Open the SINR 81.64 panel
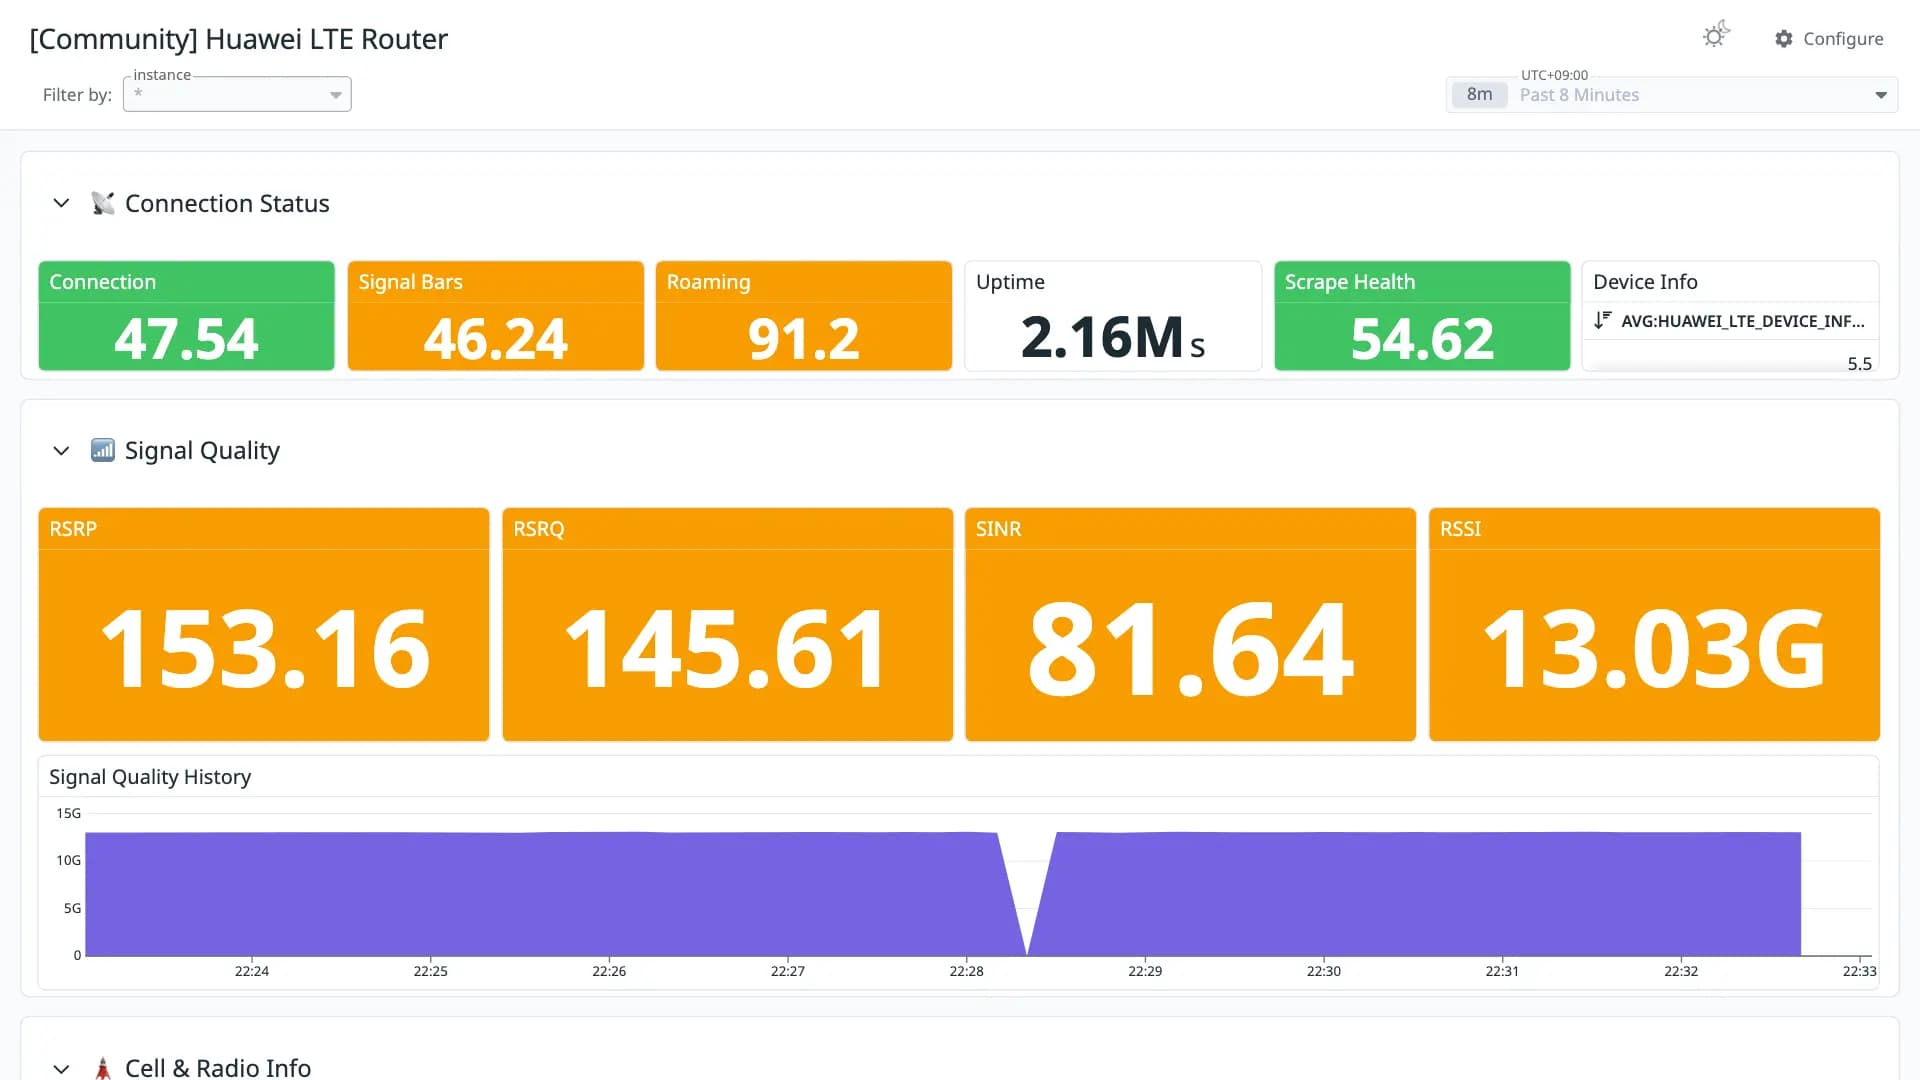 (1191, 625)
